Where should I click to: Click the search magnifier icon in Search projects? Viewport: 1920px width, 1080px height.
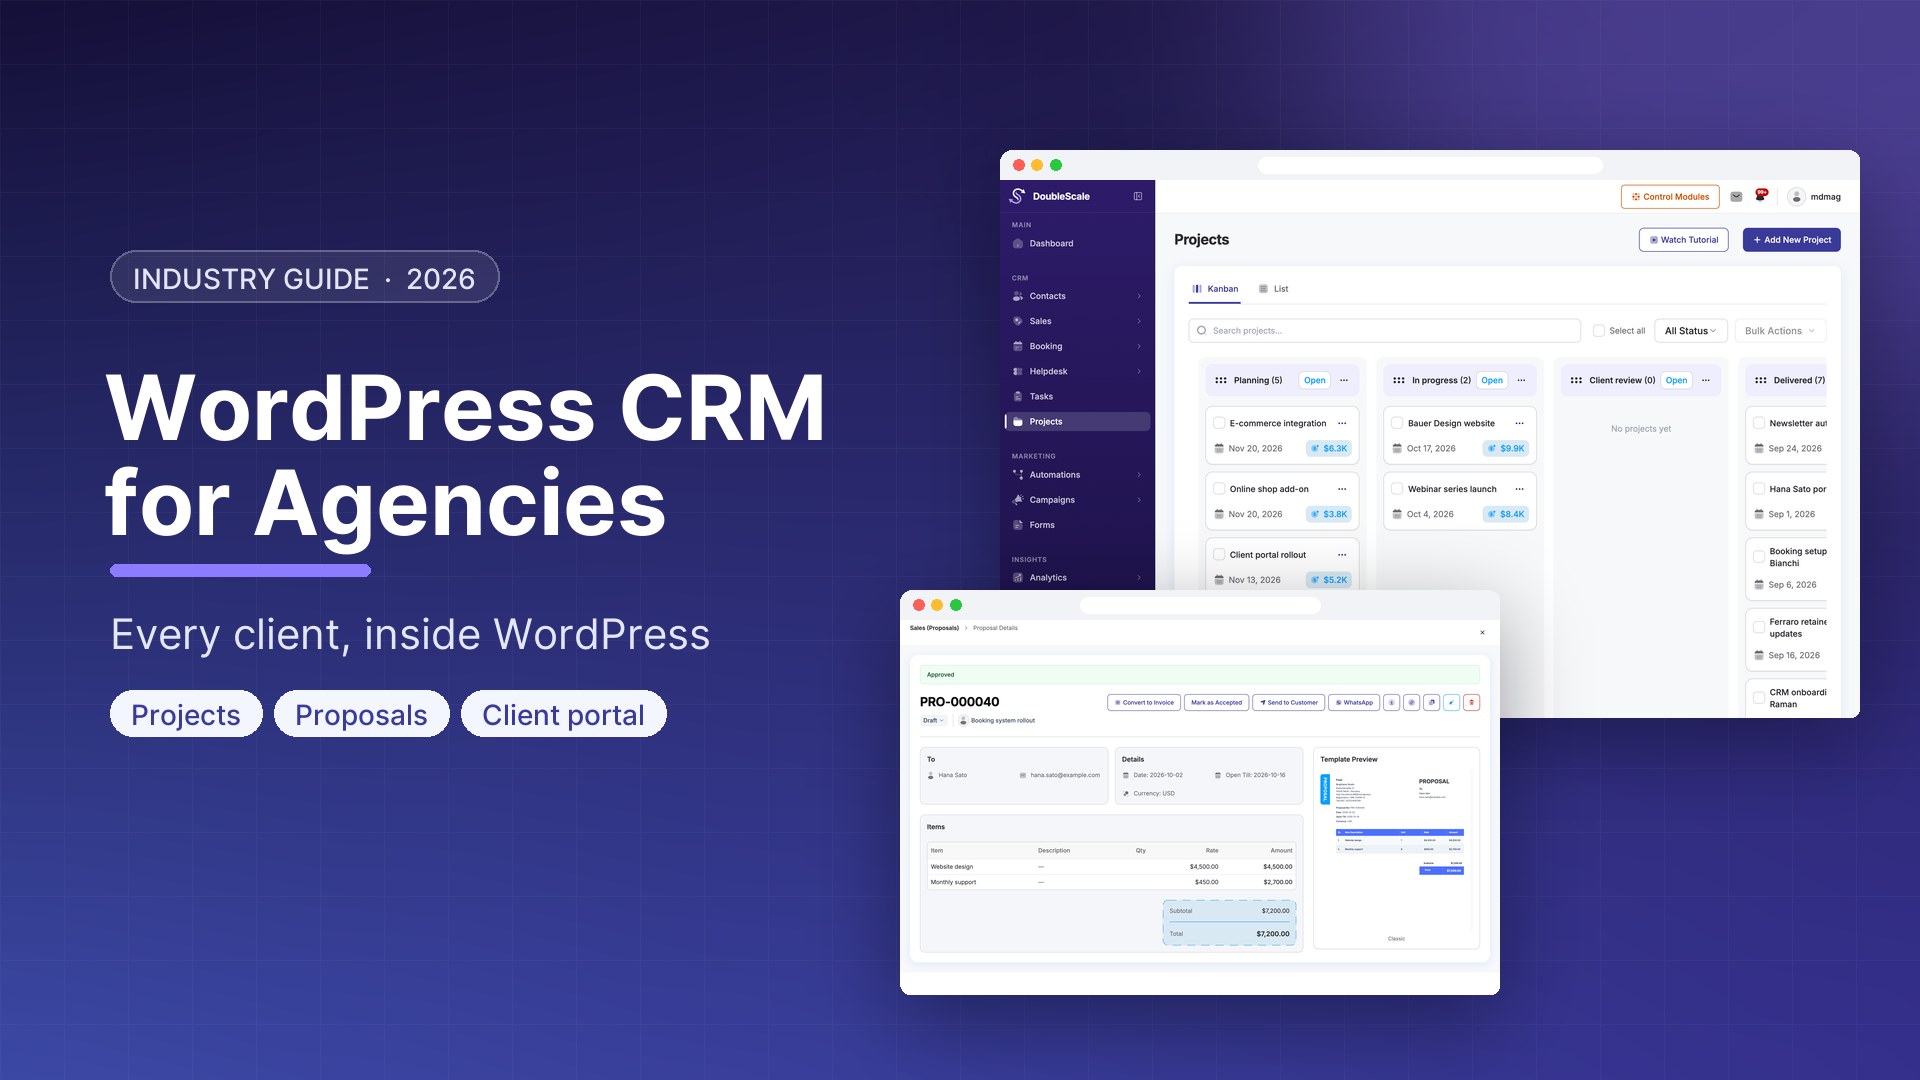[1201, 331]
